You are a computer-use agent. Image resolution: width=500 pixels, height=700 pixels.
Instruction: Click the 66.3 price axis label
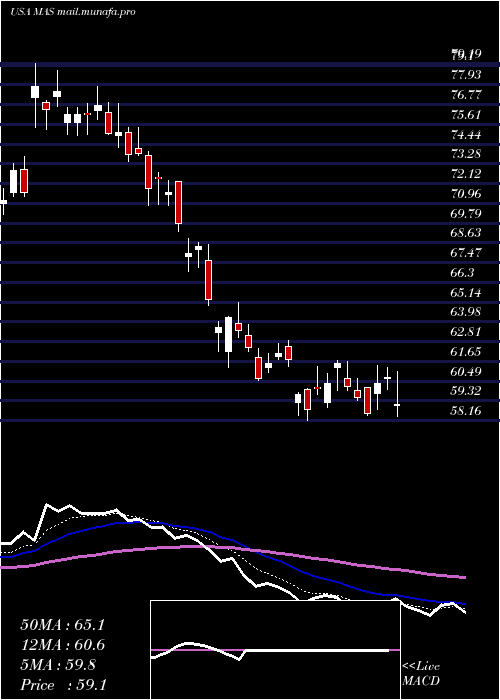(x=462, y=272)
